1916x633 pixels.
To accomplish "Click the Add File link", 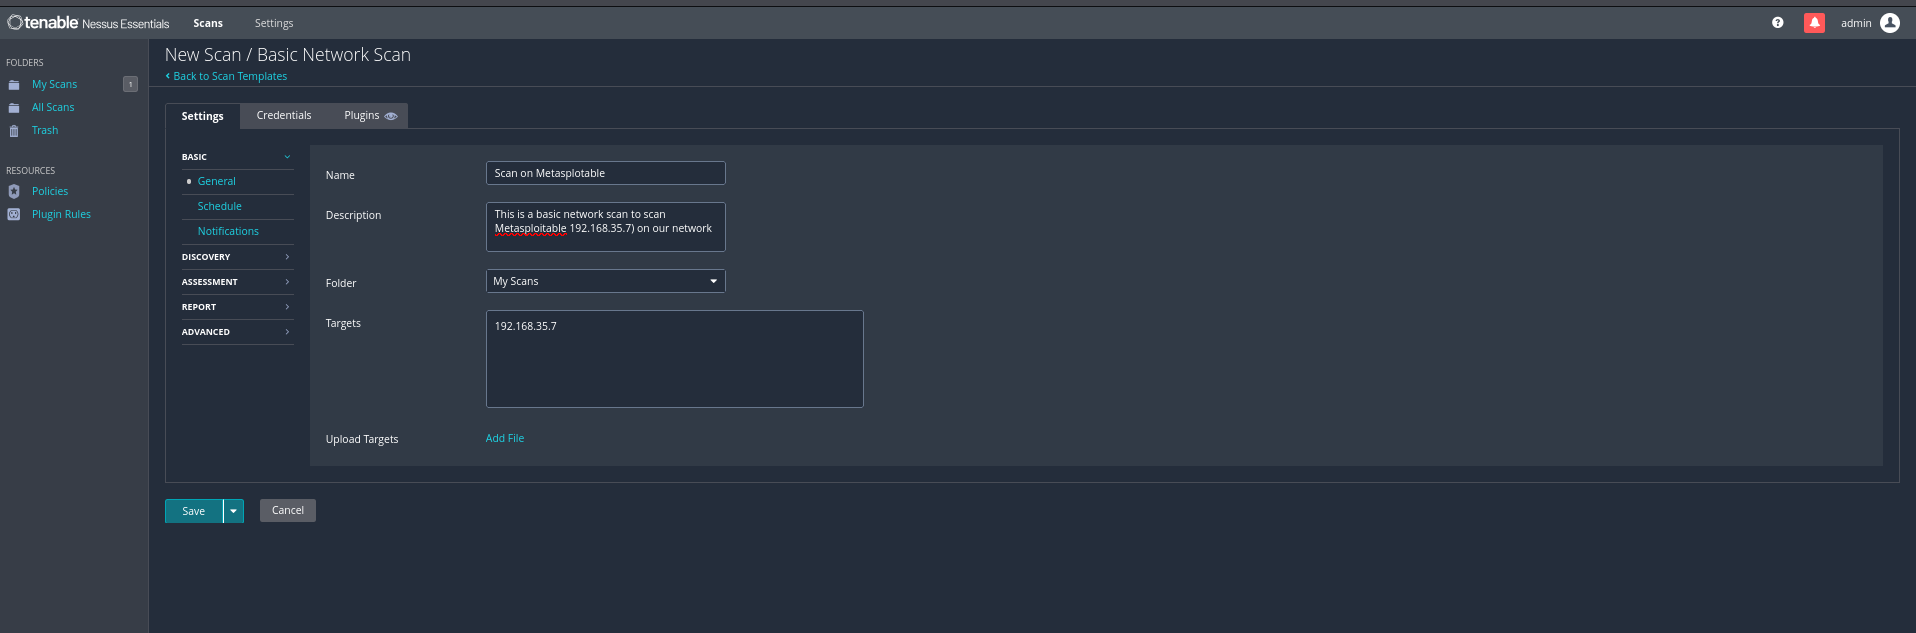I will point(504,438).
